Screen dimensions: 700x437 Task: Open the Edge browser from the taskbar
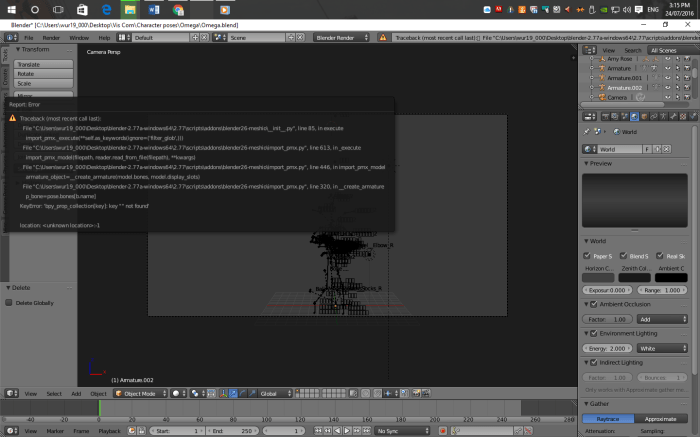pyautogui.click(x=105, y=9)
